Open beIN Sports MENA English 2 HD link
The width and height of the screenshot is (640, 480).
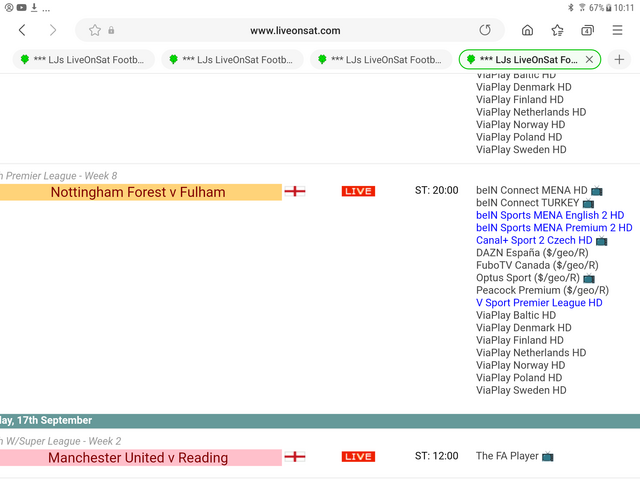click(x=550, y=215)
